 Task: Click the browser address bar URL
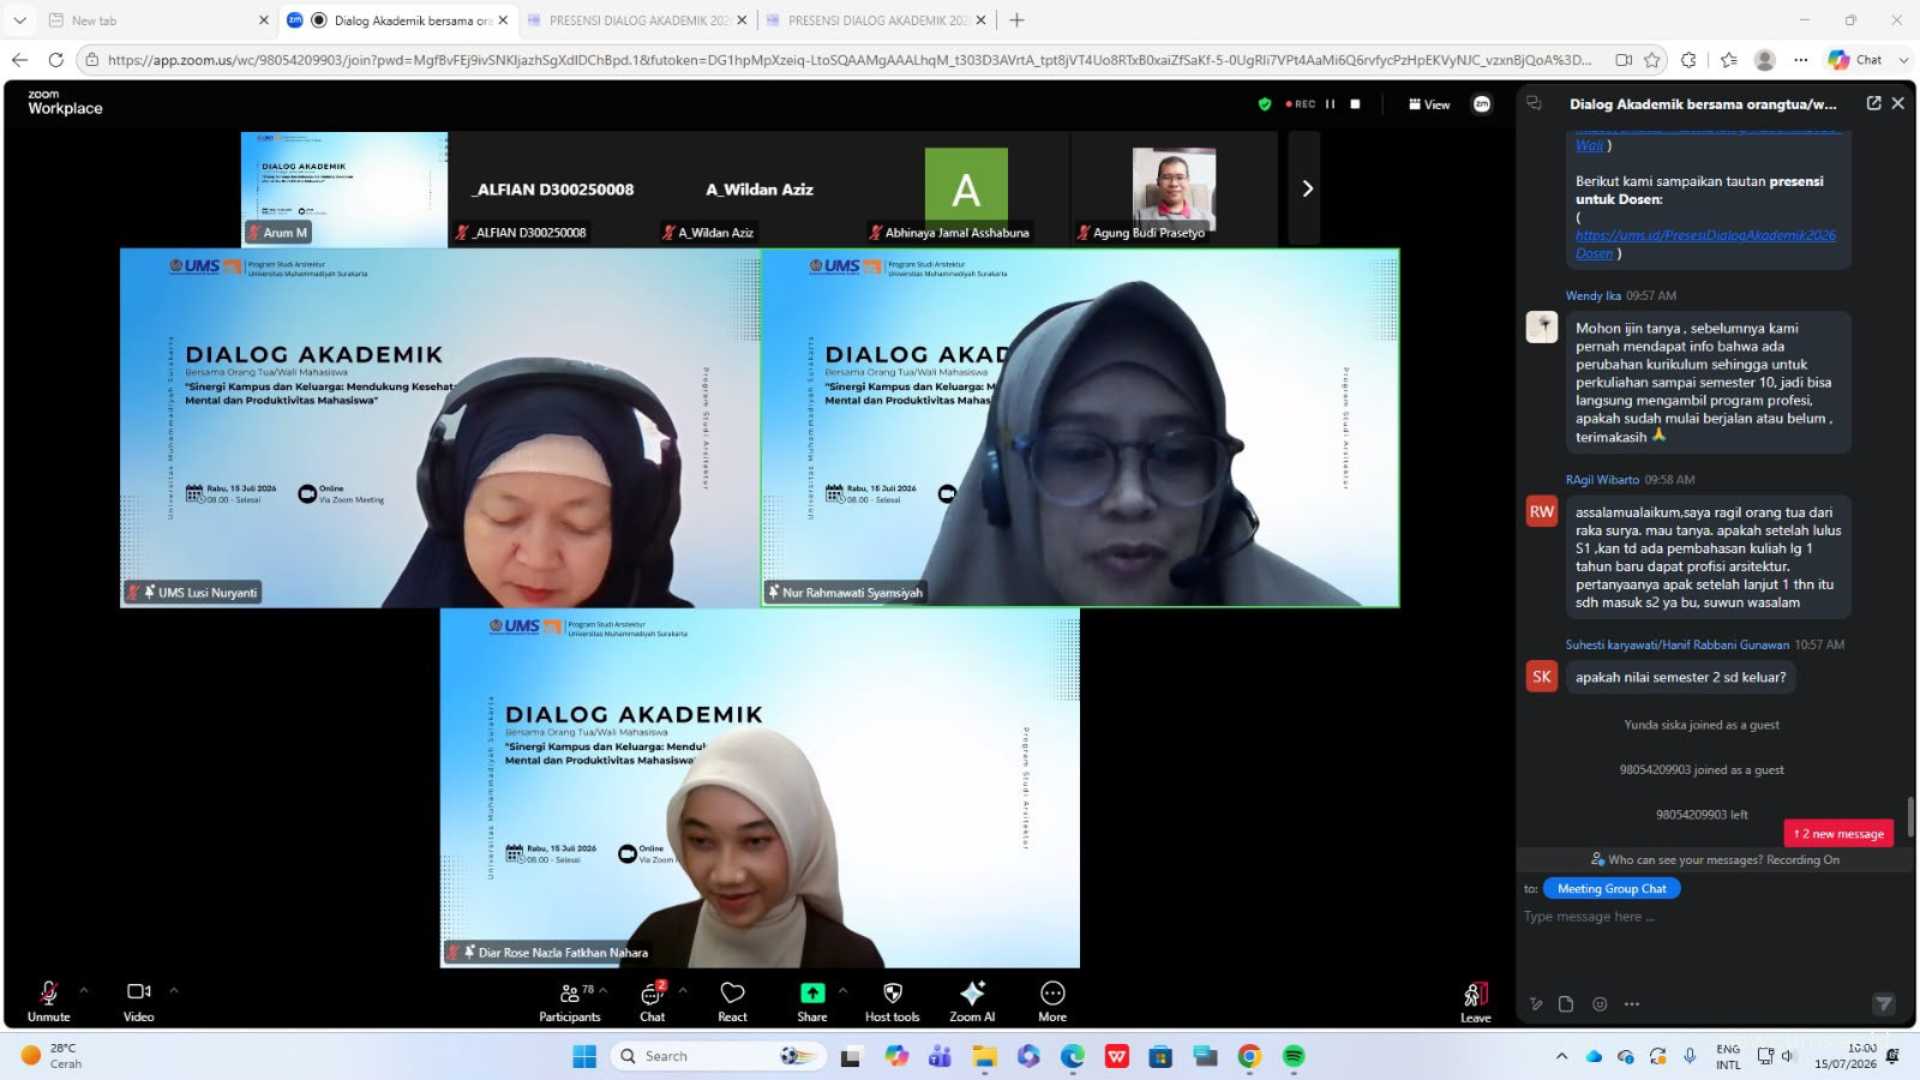pos(850,60)
